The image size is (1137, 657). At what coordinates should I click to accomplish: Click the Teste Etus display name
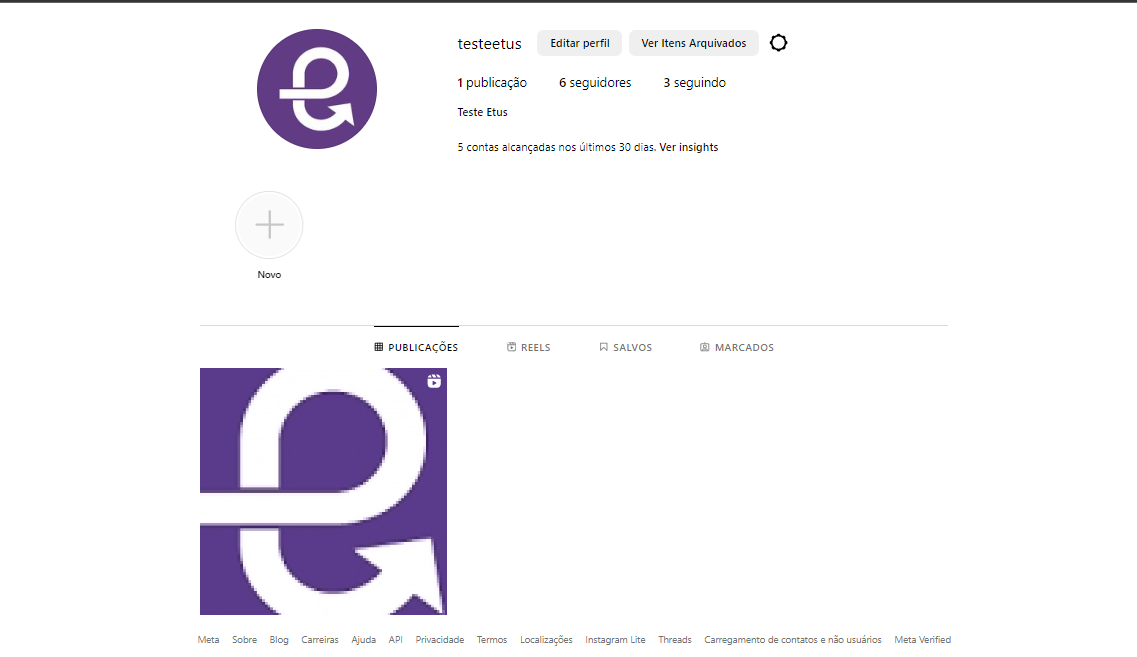pyautogui.click(x=482, y=112)
